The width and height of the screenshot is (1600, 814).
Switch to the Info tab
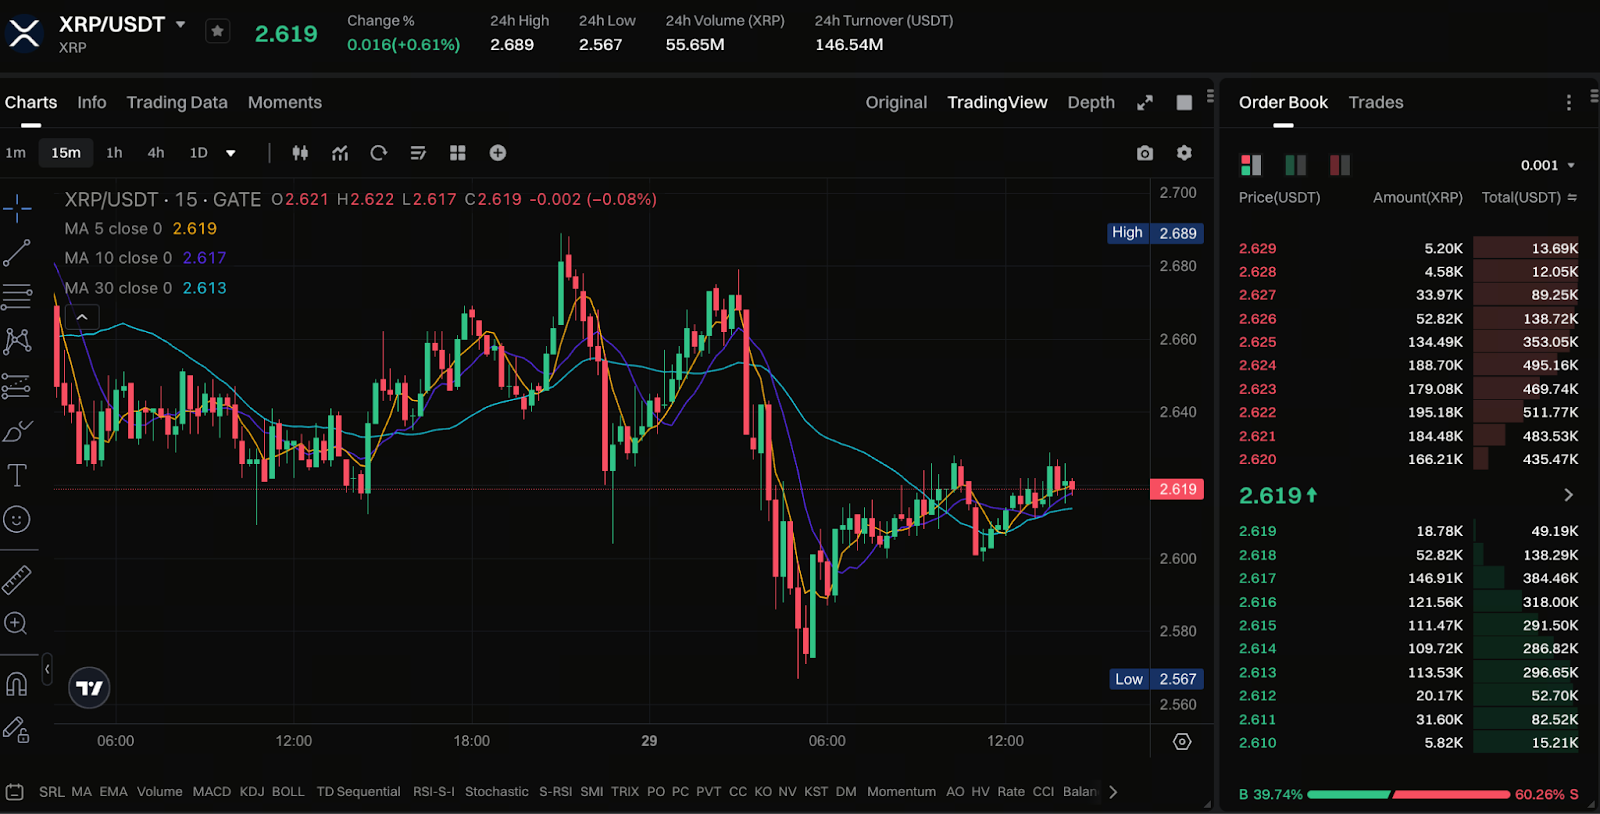[x=92, y=102]
